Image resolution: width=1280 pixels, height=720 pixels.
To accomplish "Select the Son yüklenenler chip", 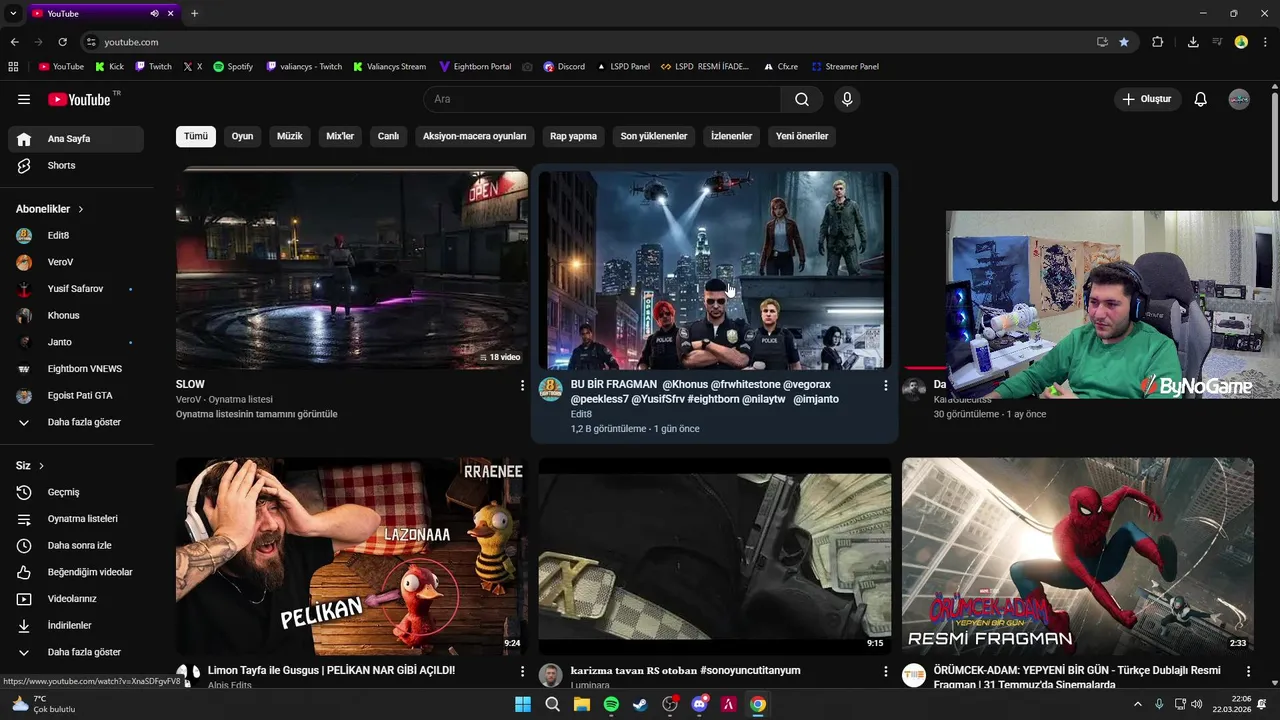I will click(654, 136).
